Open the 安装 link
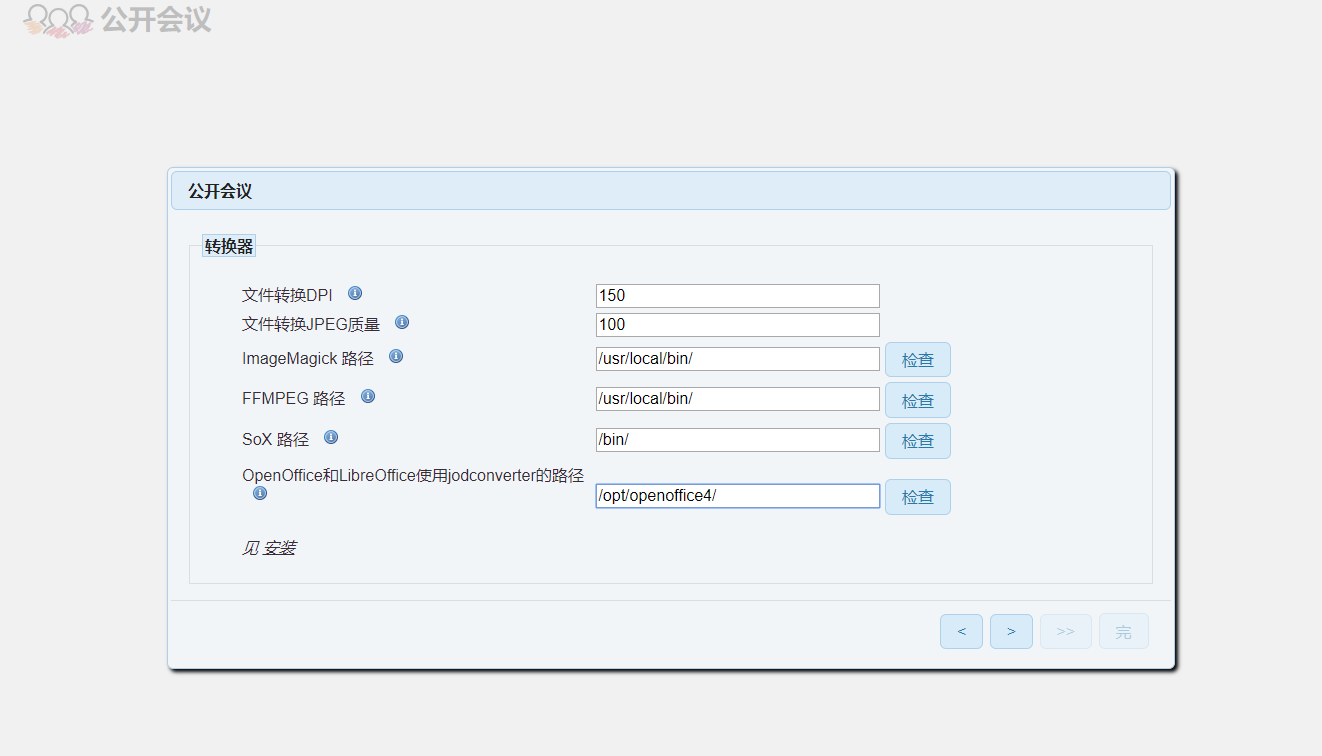 point(279,548)
